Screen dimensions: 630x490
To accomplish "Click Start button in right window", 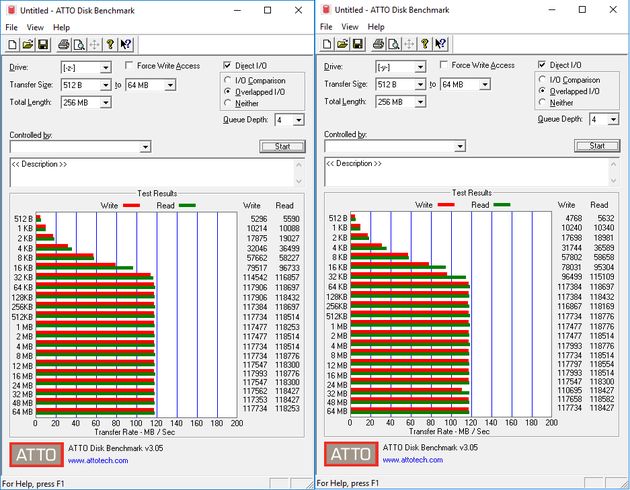I will coord(597,146).
